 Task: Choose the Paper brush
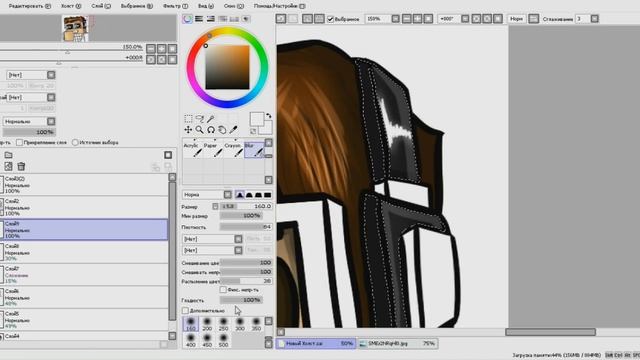click(x=213, y=149)
